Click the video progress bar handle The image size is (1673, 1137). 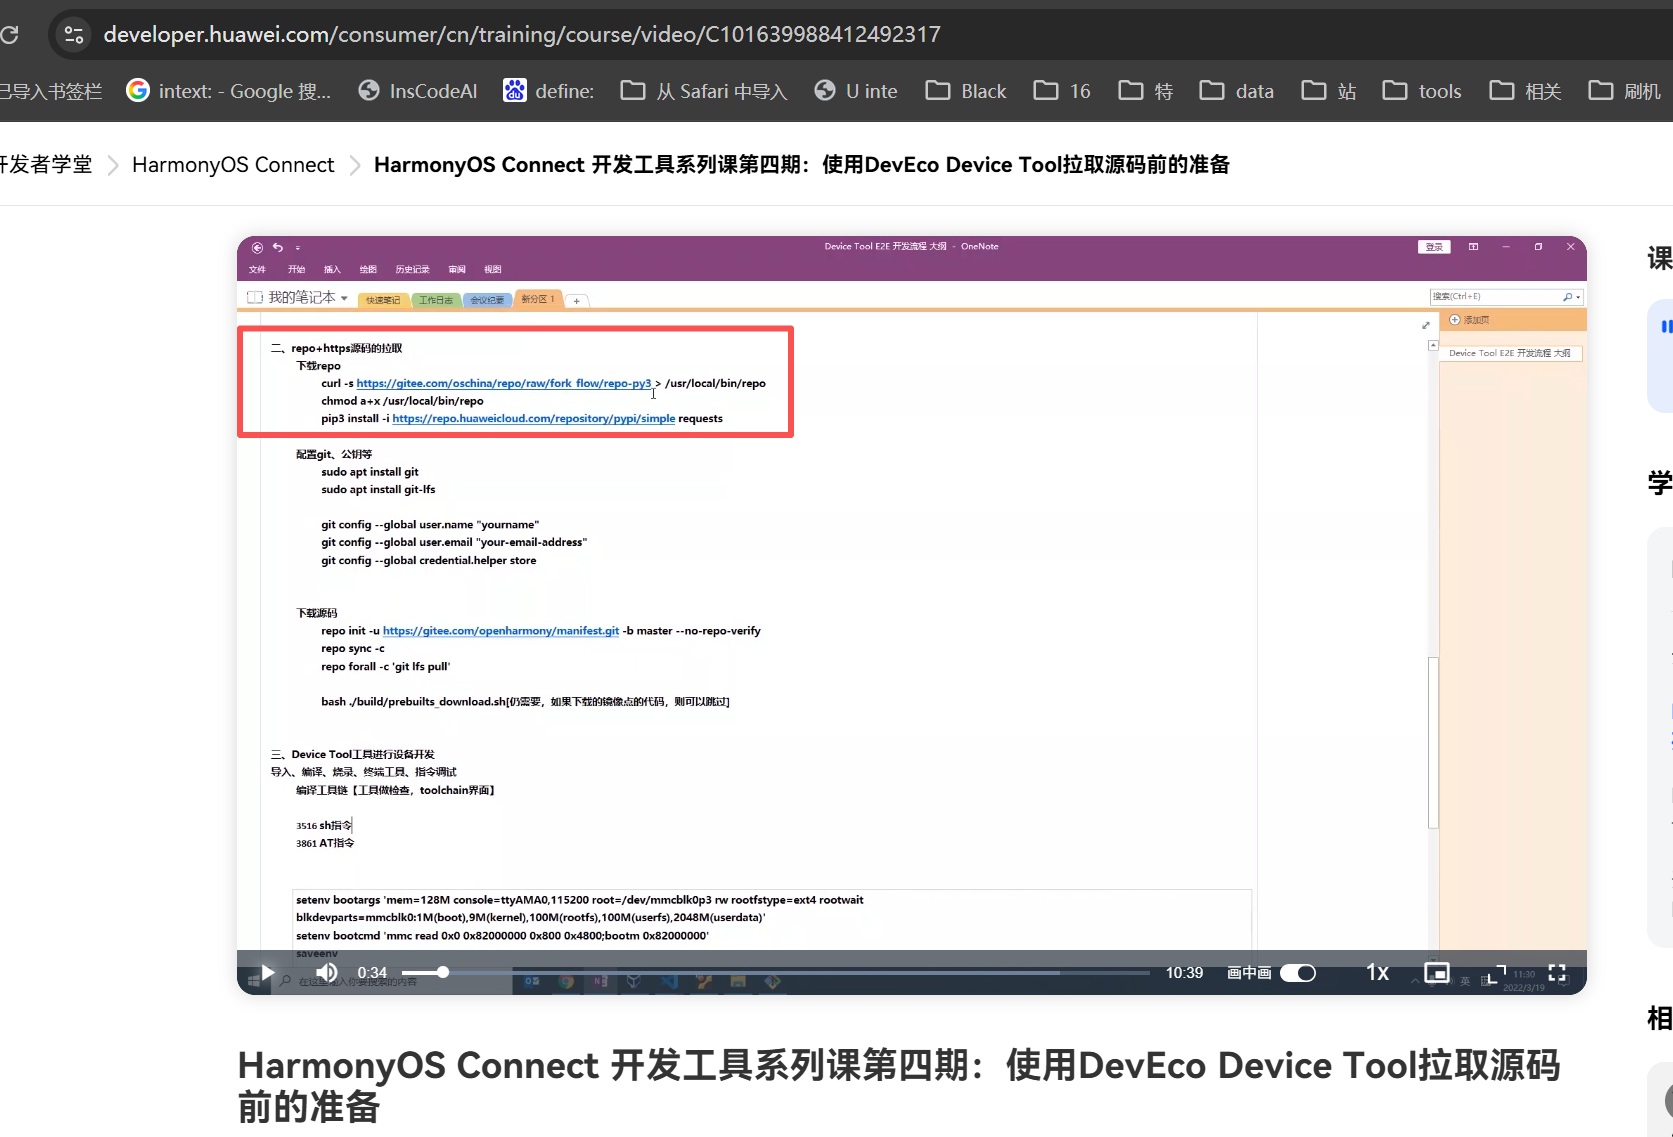point(442,972)
